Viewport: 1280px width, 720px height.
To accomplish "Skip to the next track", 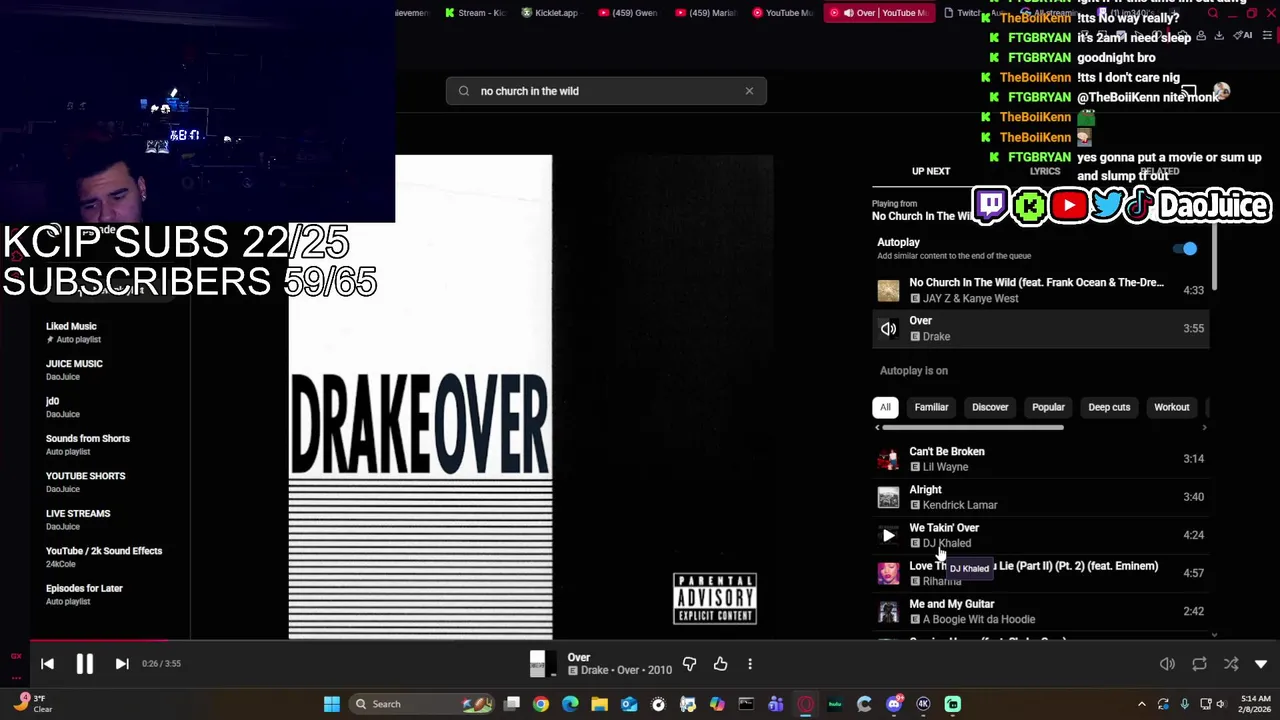I will click(x=122, y=663).
